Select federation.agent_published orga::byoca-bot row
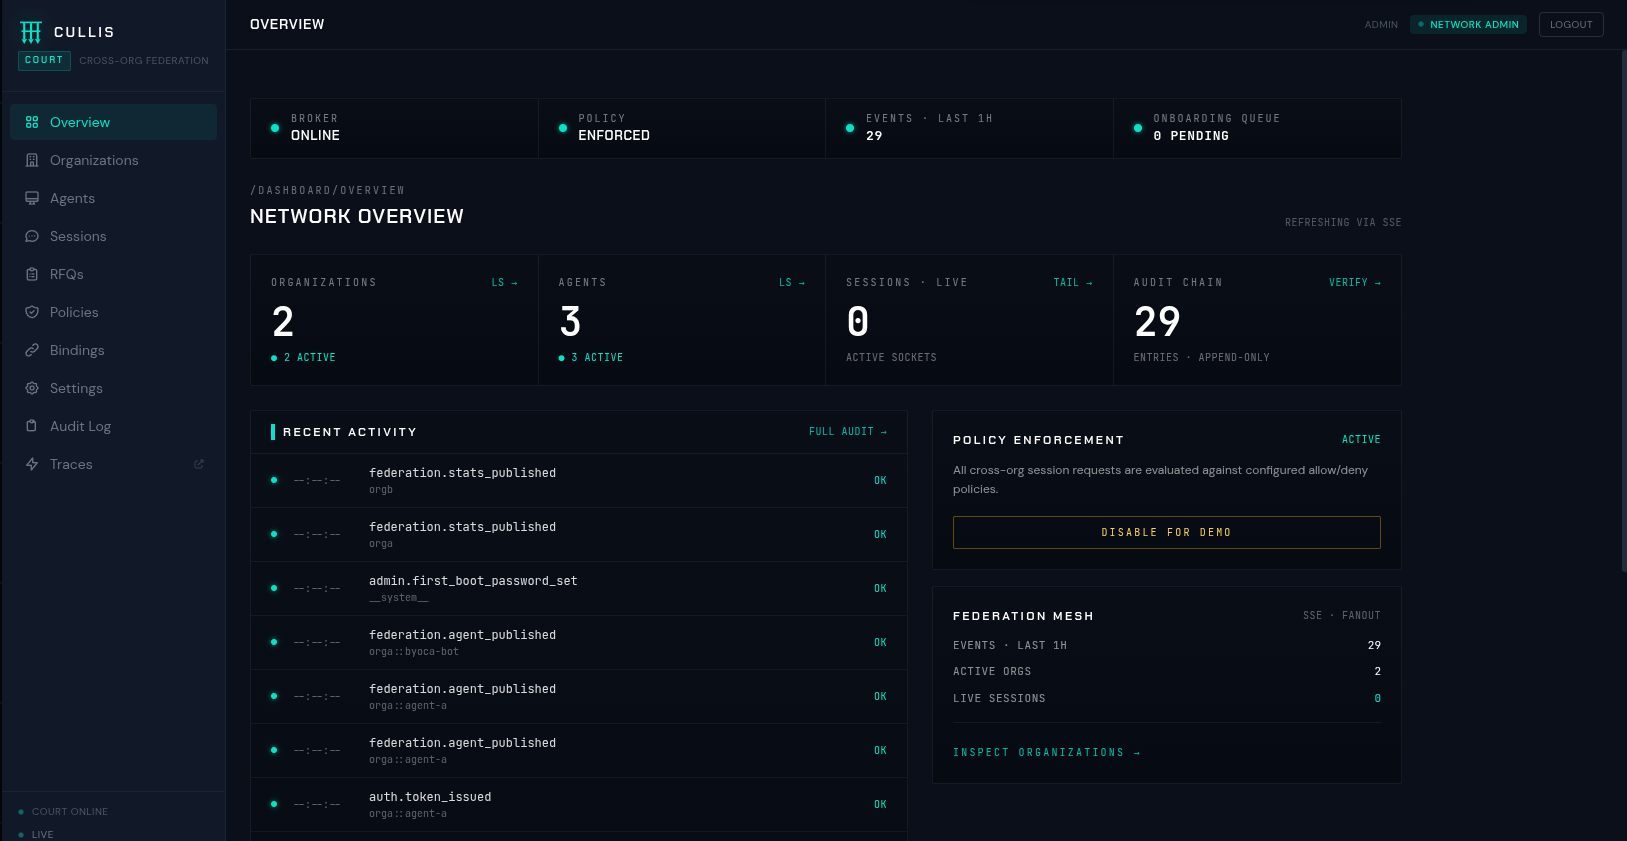Viewport: 1627px width, 841px height. (x=579, y=642)
